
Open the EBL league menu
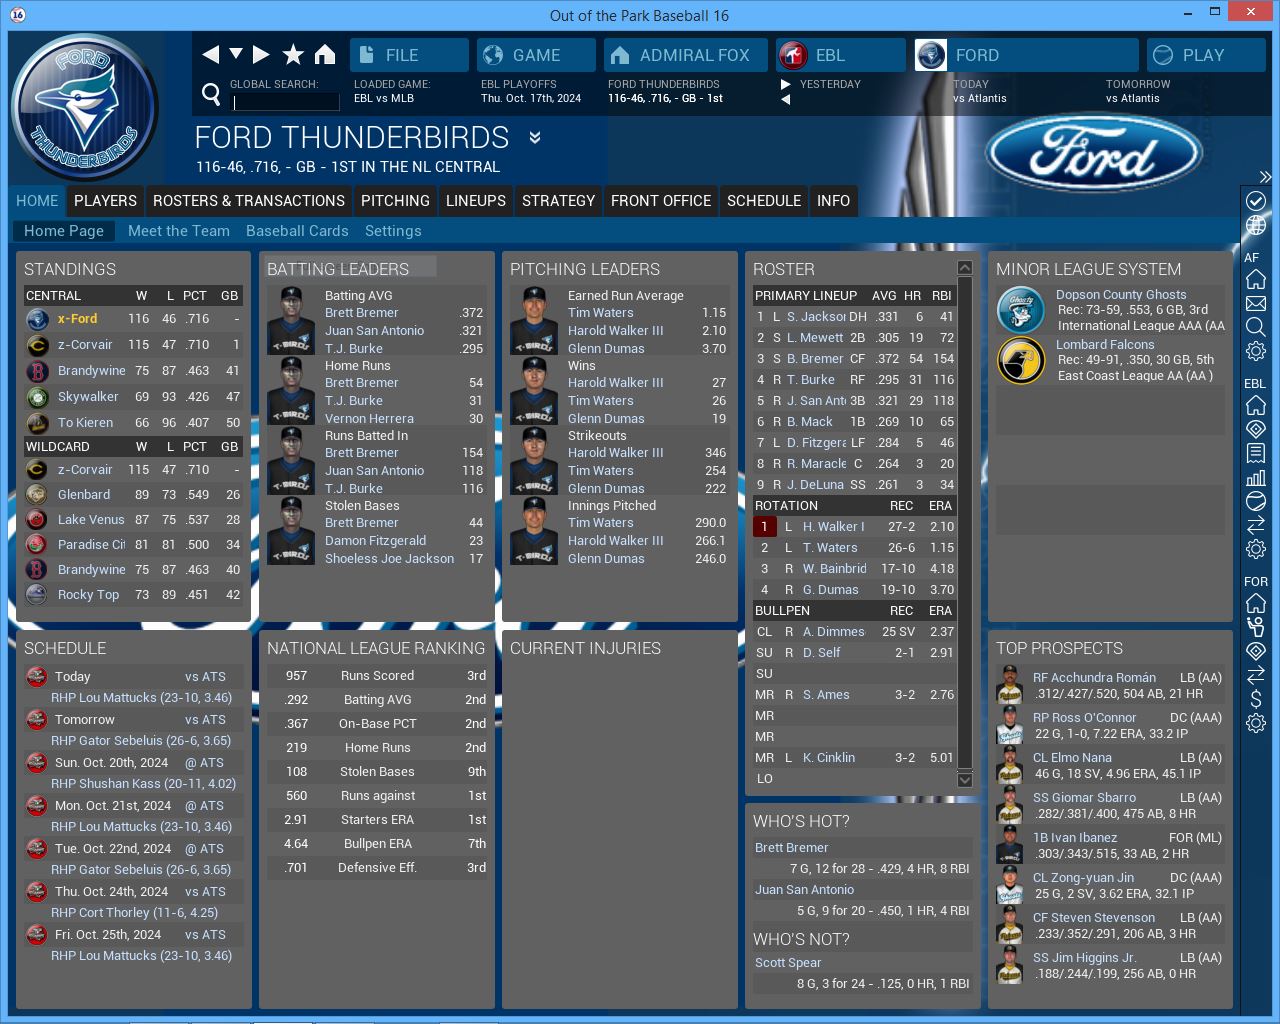coord(839,55)
